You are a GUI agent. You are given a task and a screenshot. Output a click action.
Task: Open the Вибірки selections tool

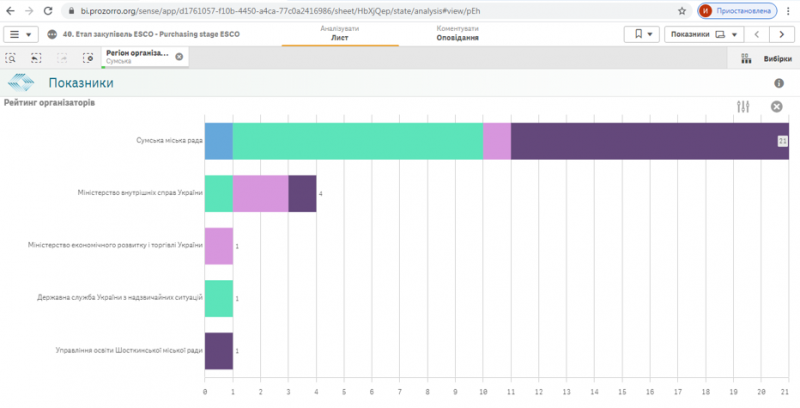[766, 59]
